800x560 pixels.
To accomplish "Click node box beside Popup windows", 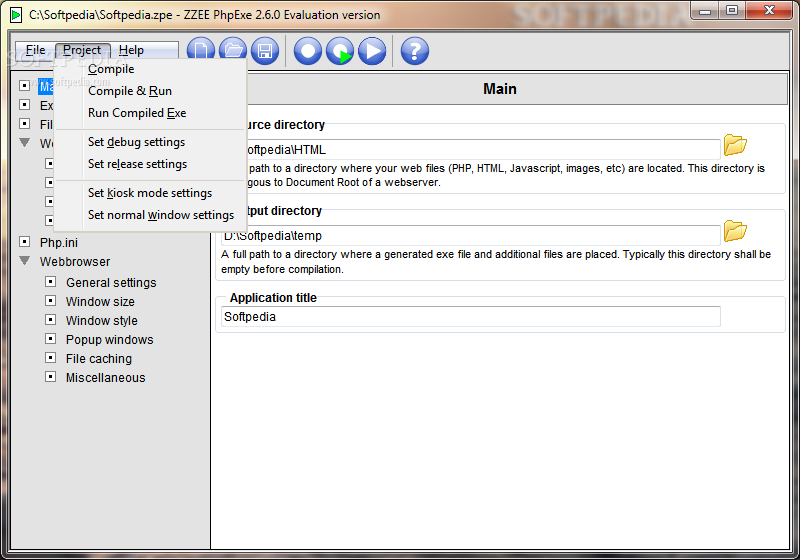I will (50, 339).
